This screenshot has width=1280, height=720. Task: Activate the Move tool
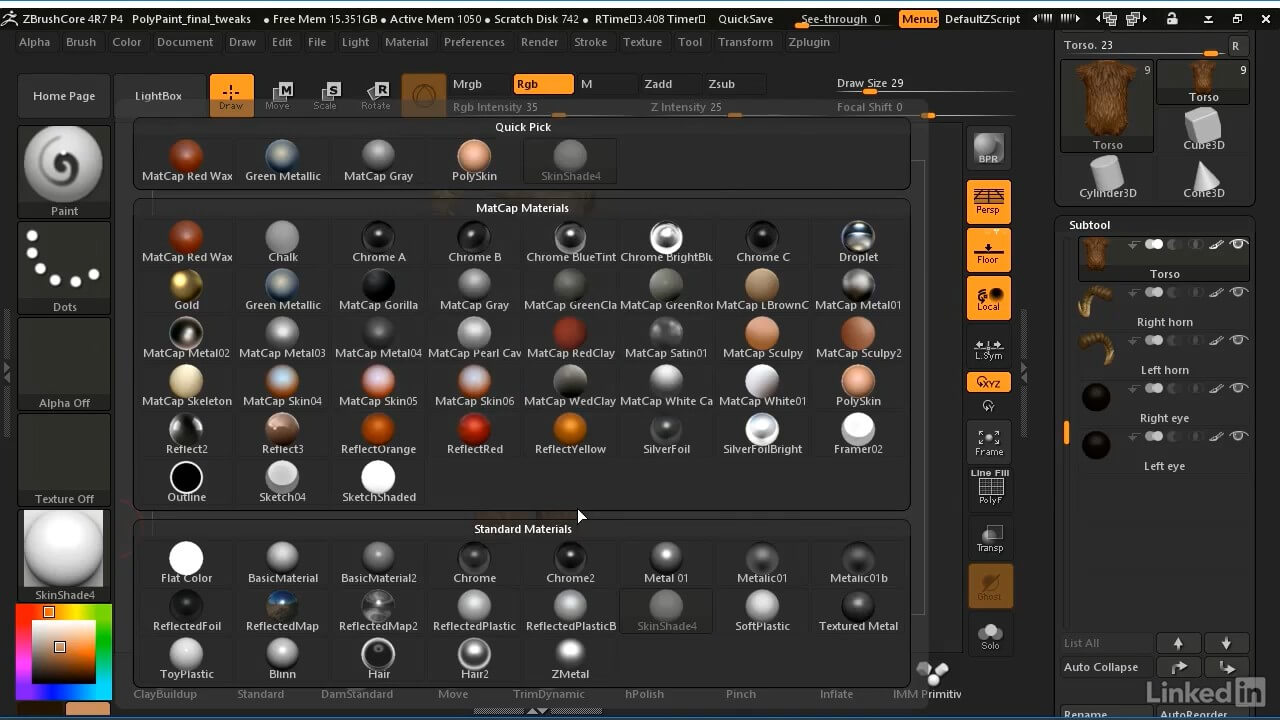pyautogui.click(x=278, y=95)
